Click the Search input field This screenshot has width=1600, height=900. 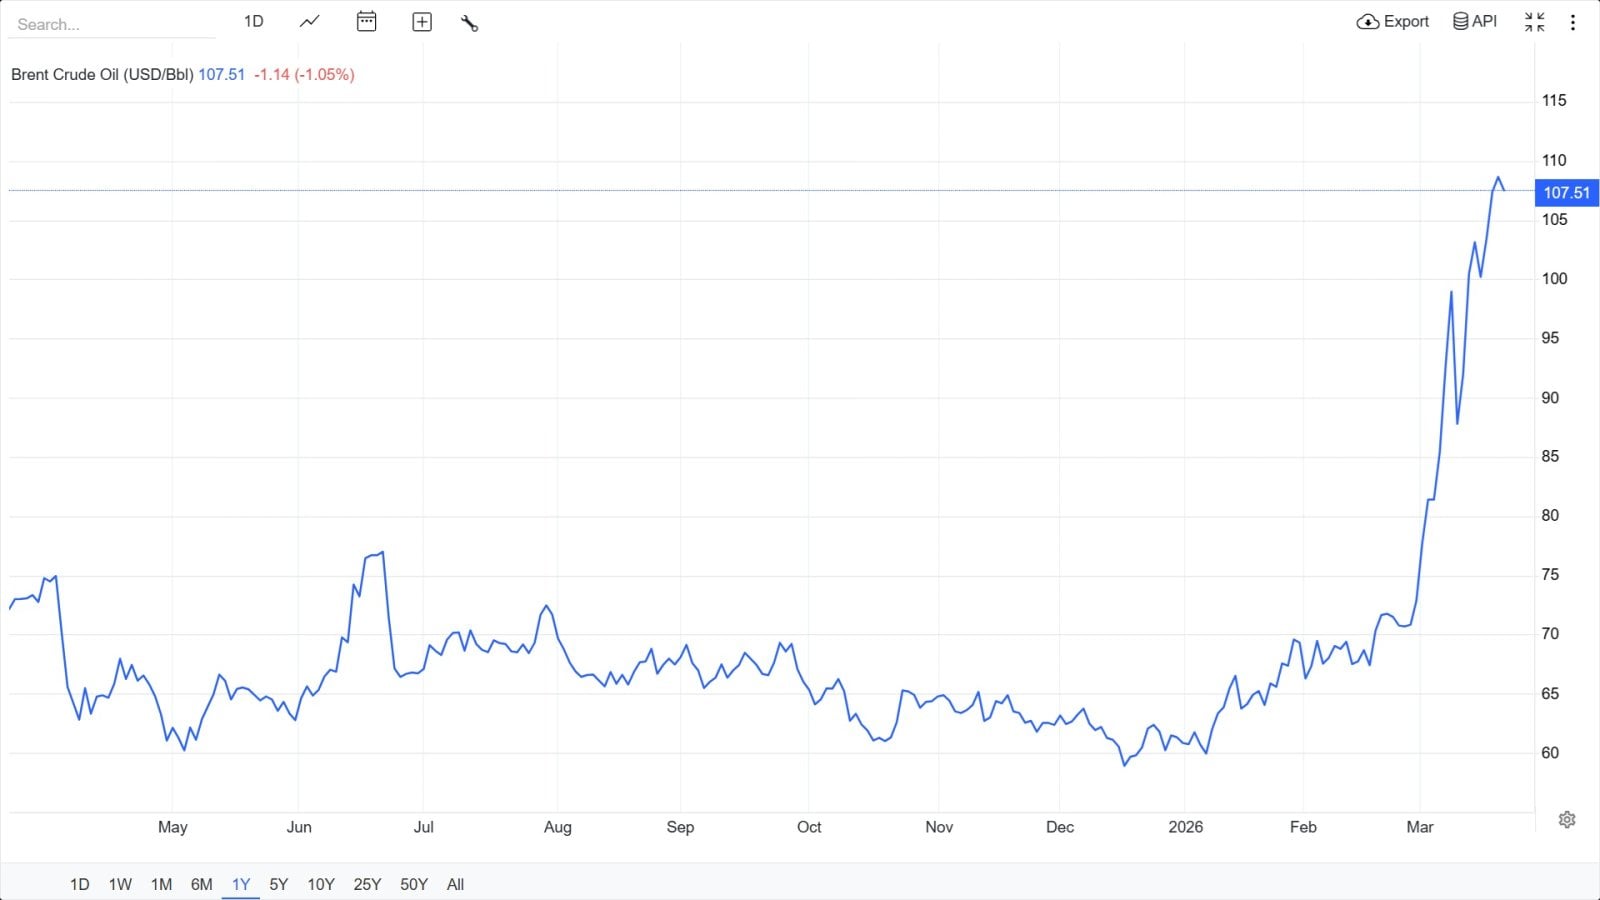click(x=114, y=24)
